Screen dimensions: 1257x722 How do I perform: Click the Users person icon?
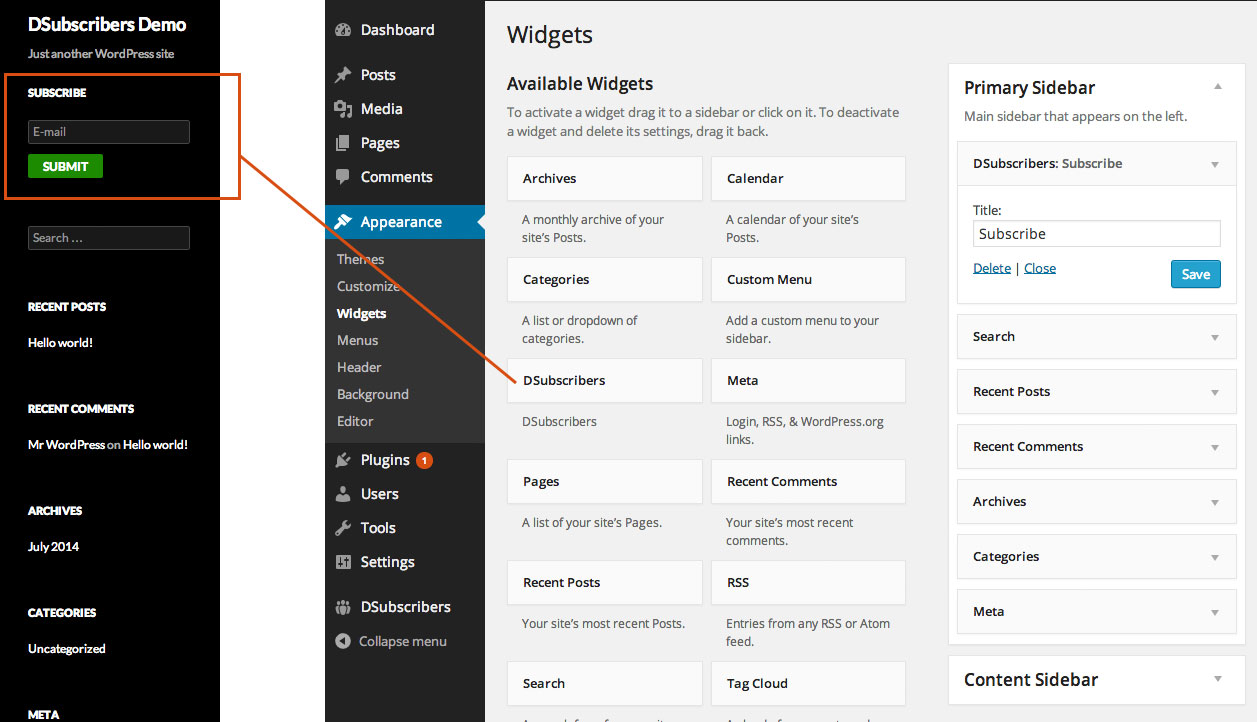pos(343,494)
